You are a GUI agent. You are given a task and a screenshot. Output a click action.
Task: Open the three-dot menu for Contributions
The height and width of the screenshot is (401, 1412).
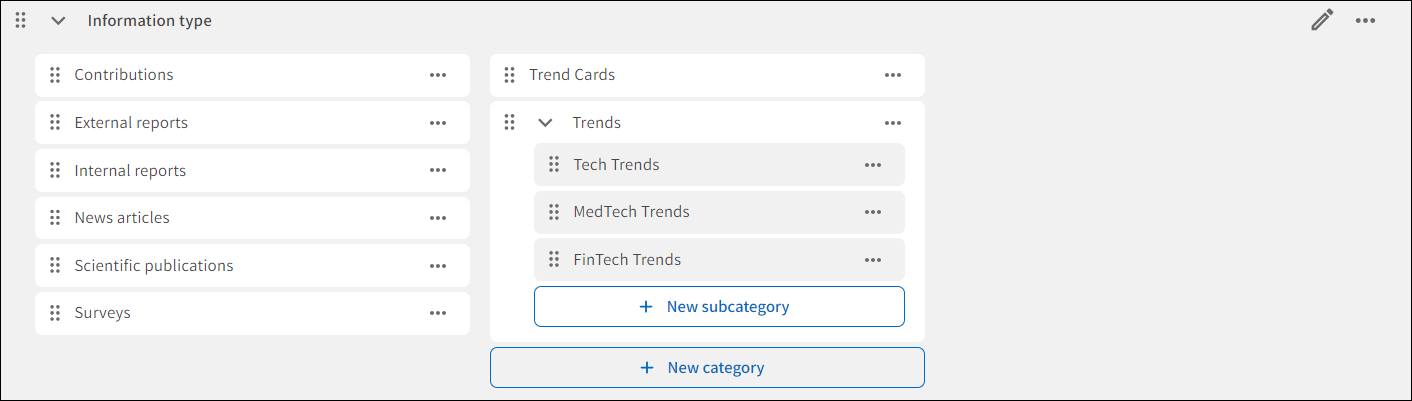[438, 75]
